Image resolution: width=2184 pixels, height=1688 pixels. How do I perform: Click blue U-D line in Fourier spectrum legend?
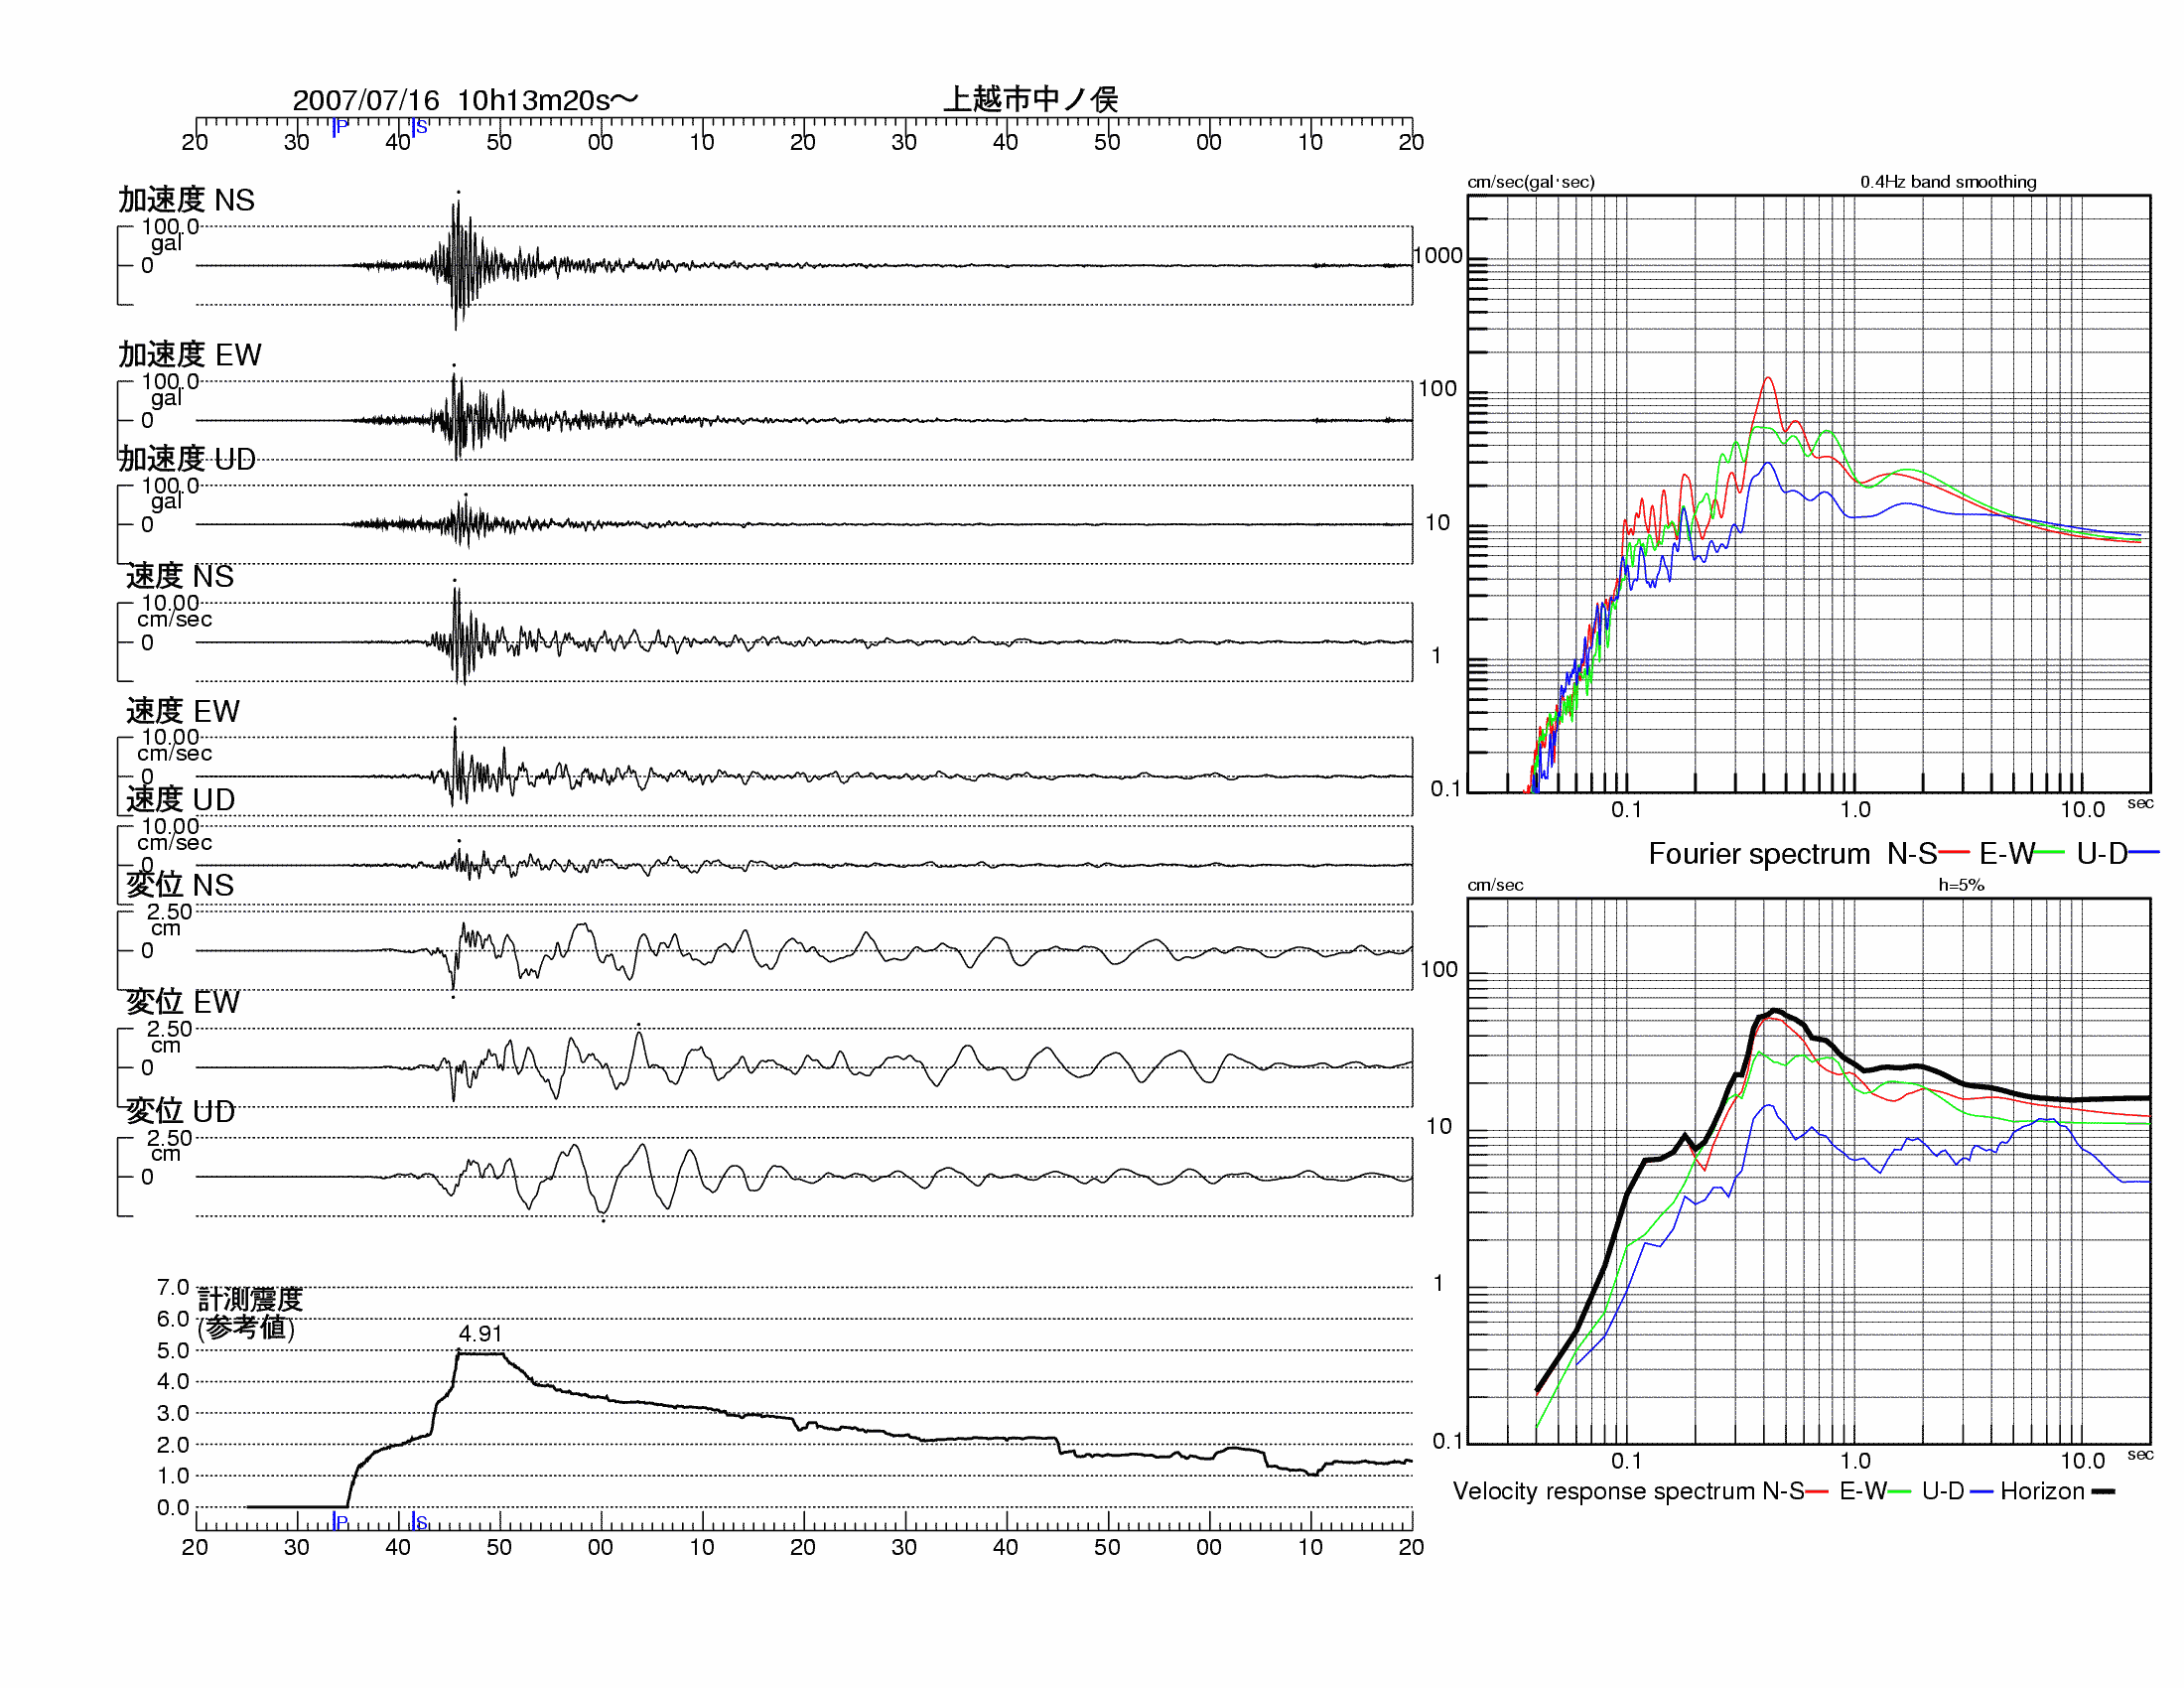[x=2143, y=853]
